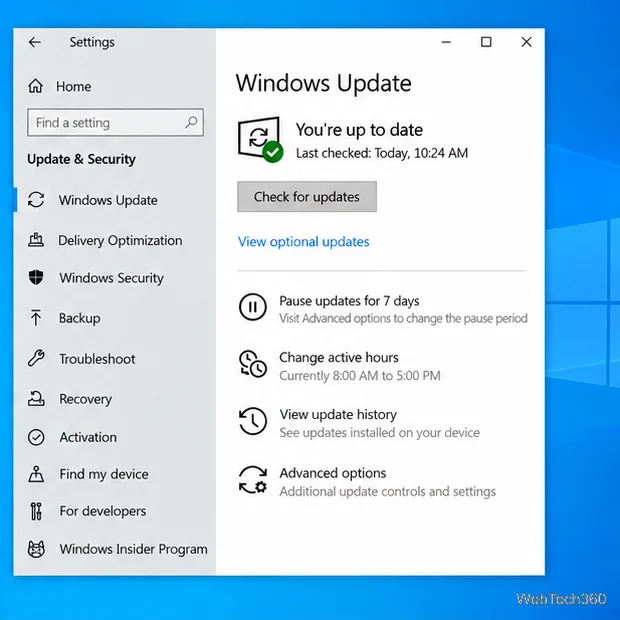This screenshot has width=620, height=620.
Task: Open View optional updates link
Action: (303, 242)
